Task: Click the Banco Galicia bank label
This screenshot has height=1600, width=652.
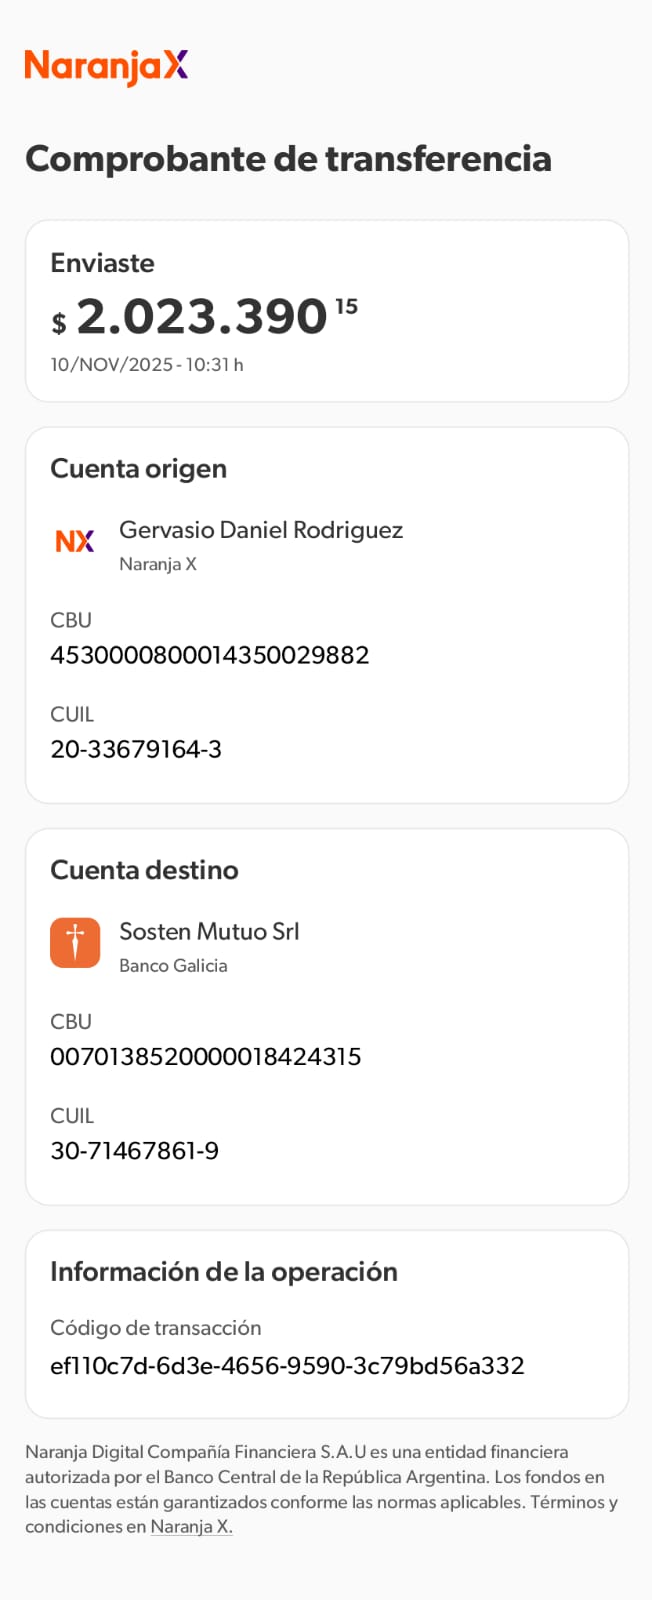Action: pyautogui.click(x=173, y=965)
